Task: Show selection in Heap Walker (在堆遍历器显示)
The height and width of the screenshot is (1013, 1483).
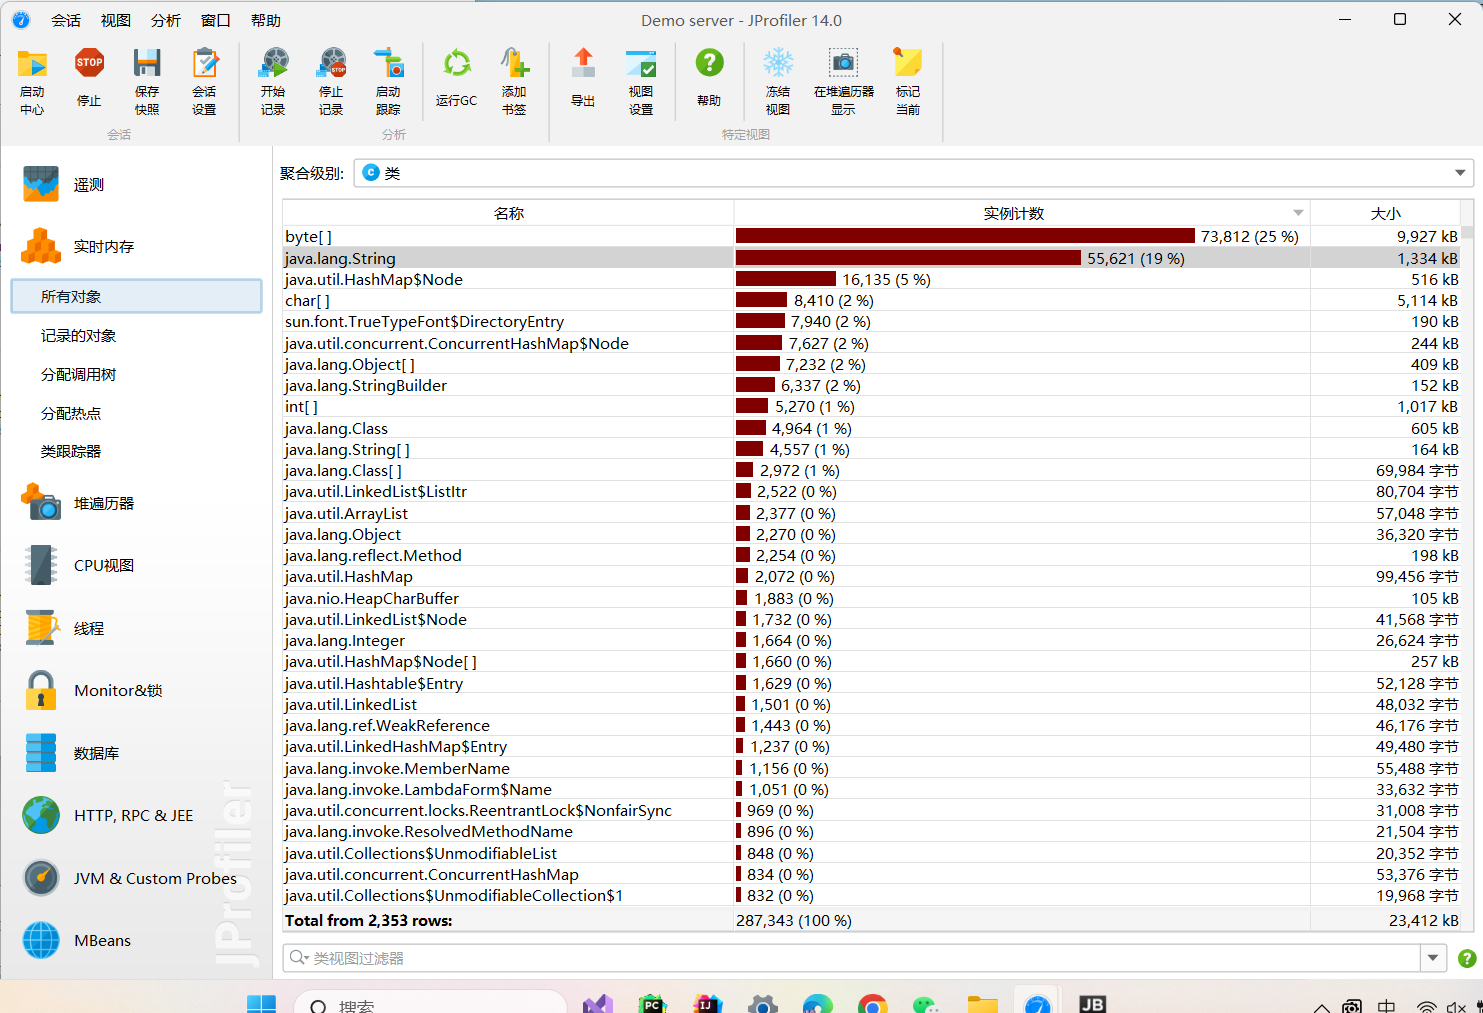Action: [843, 63]
